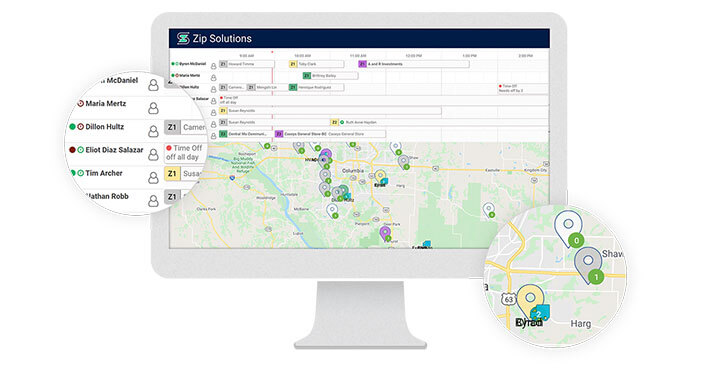Click the white map pin below the Dillon Hultz map label

[332, 211]
